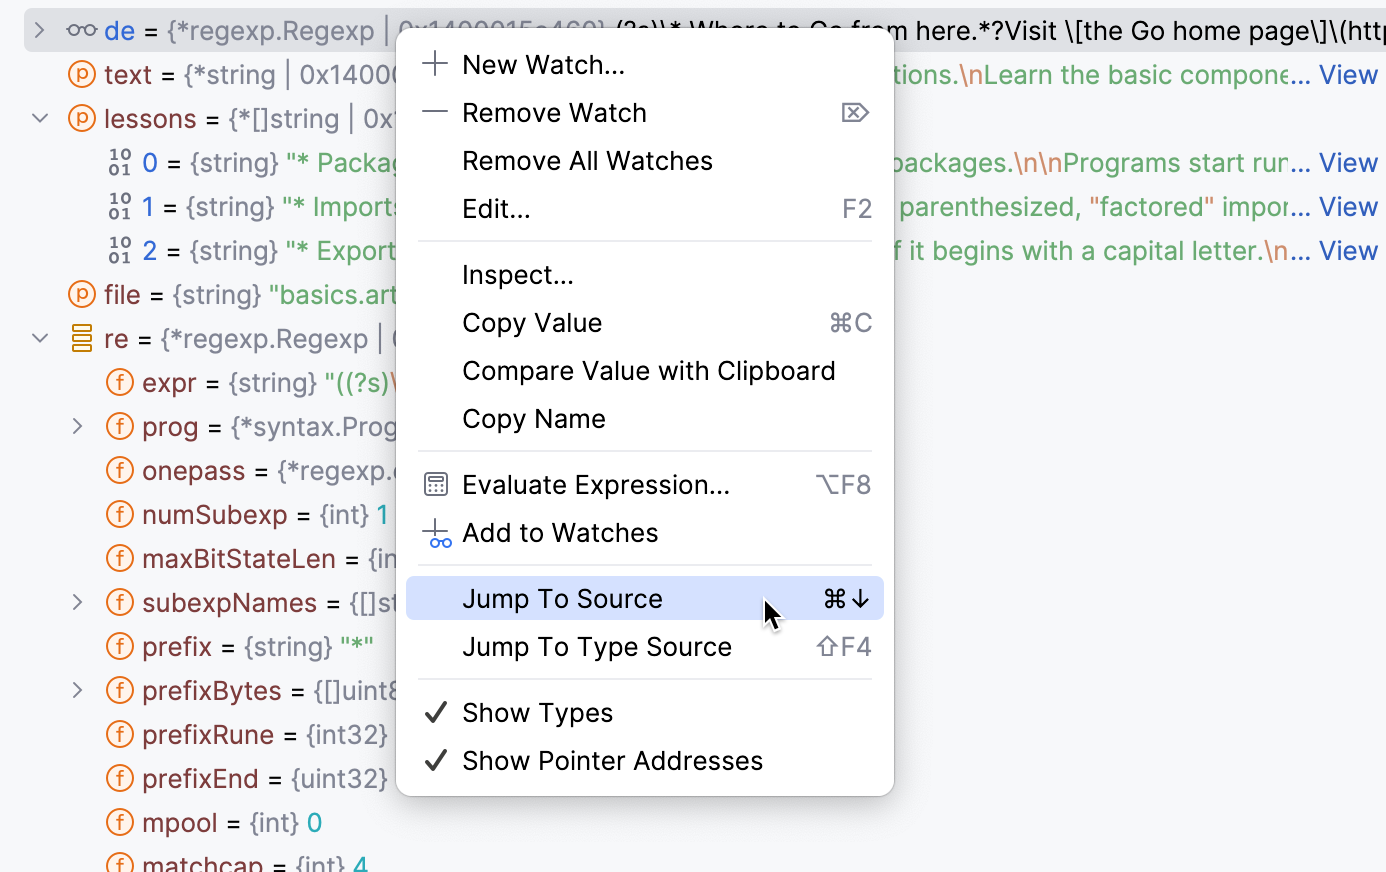Collapse the "re" regexp node

click(x=40, y=338)
